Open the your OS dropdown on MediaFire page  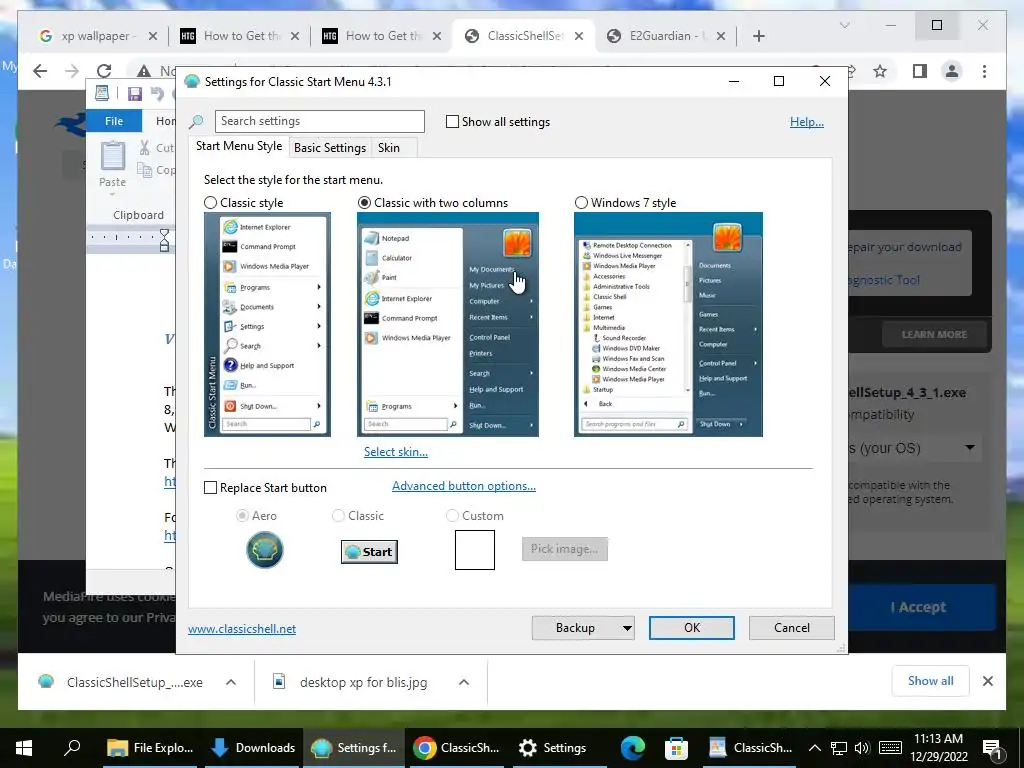coord(914,448)
